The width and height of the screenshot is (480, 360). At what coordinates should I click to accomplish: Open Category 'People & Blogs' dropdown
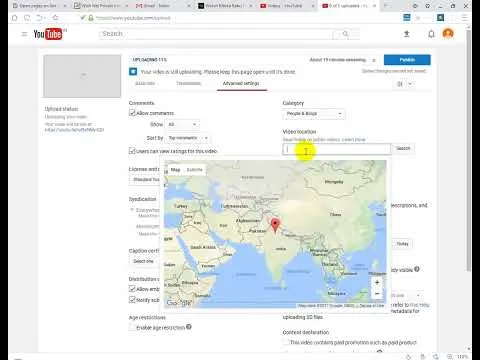pos(314,114)
